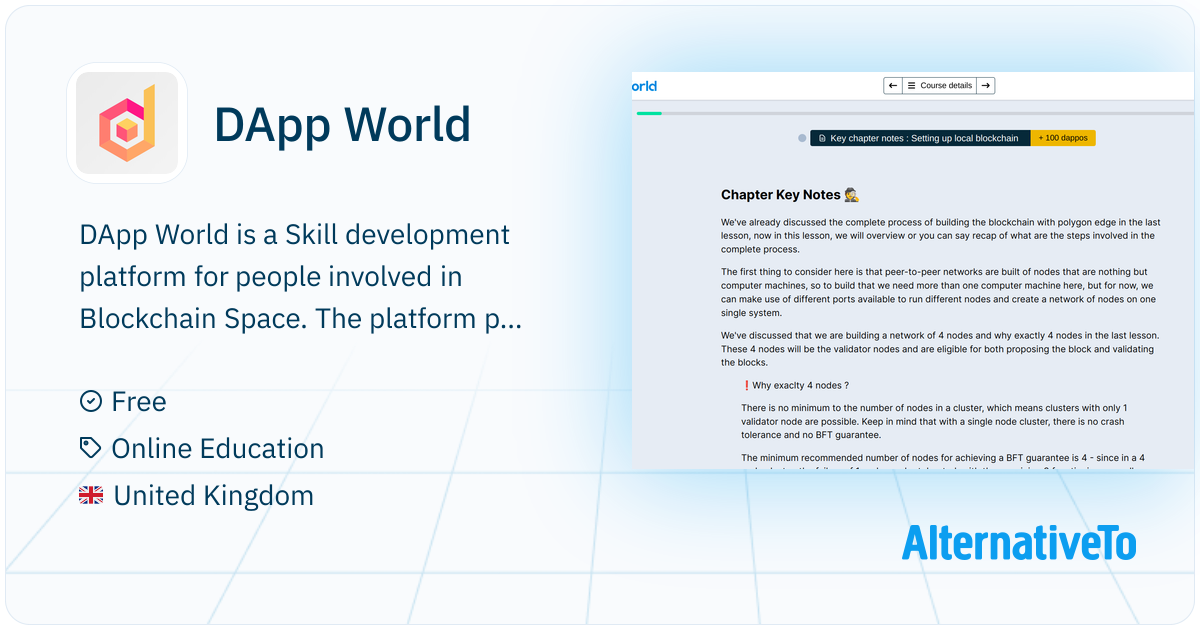Select the Key chapter notes chip
The image size is (1200, 630).
919,138
